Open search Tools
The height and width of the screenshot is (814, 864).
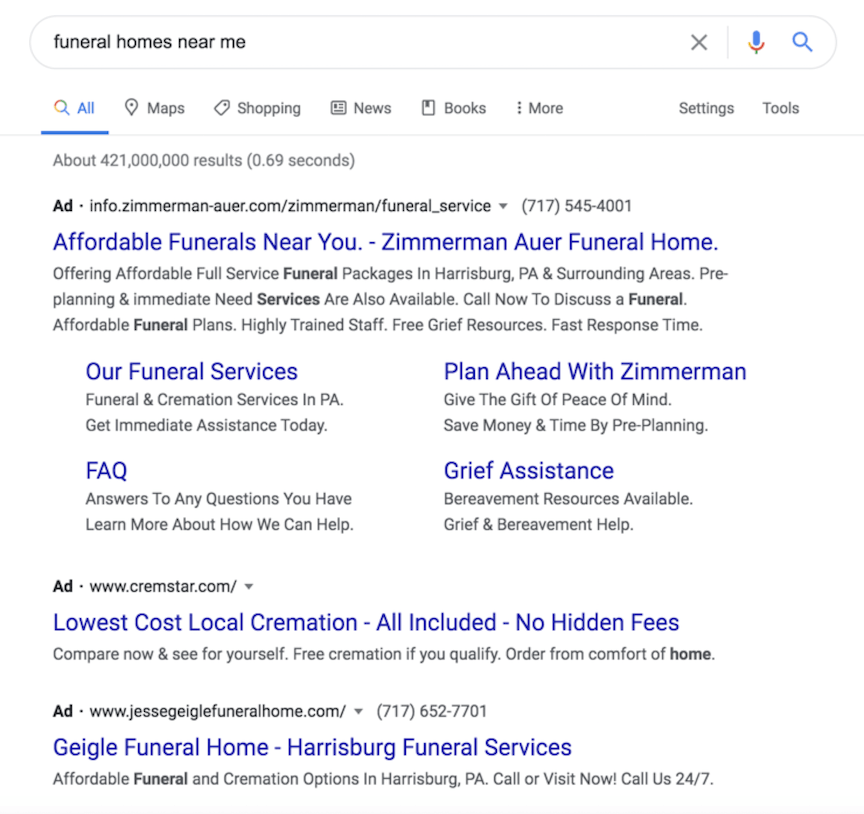pos(780,108)
